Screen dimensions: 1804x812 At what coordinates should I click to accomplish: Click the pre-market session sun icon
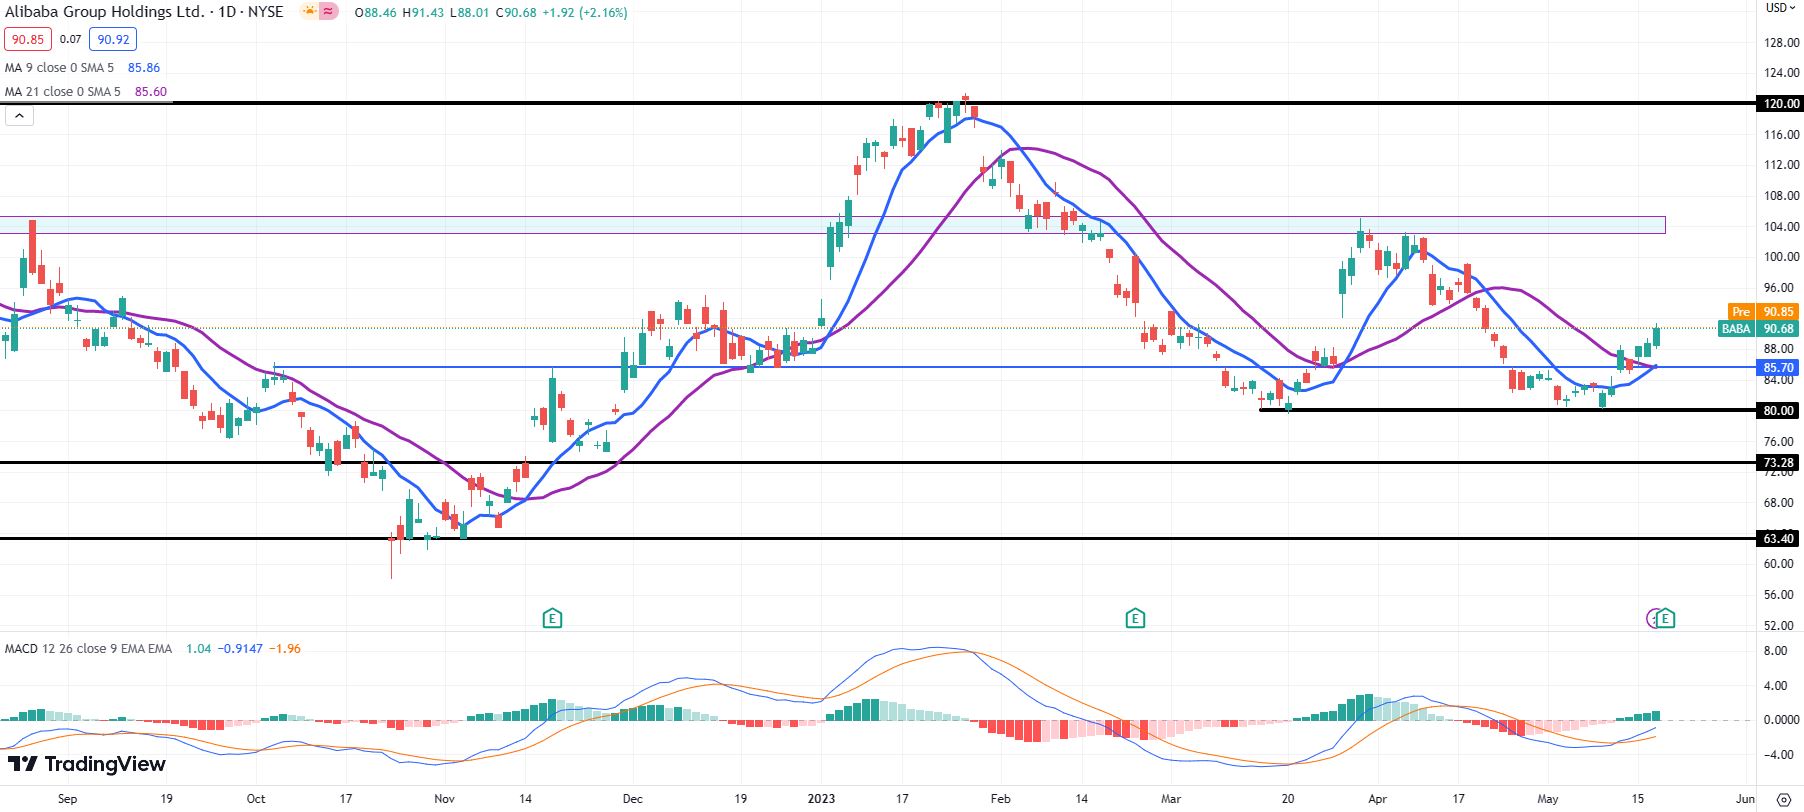309,12
